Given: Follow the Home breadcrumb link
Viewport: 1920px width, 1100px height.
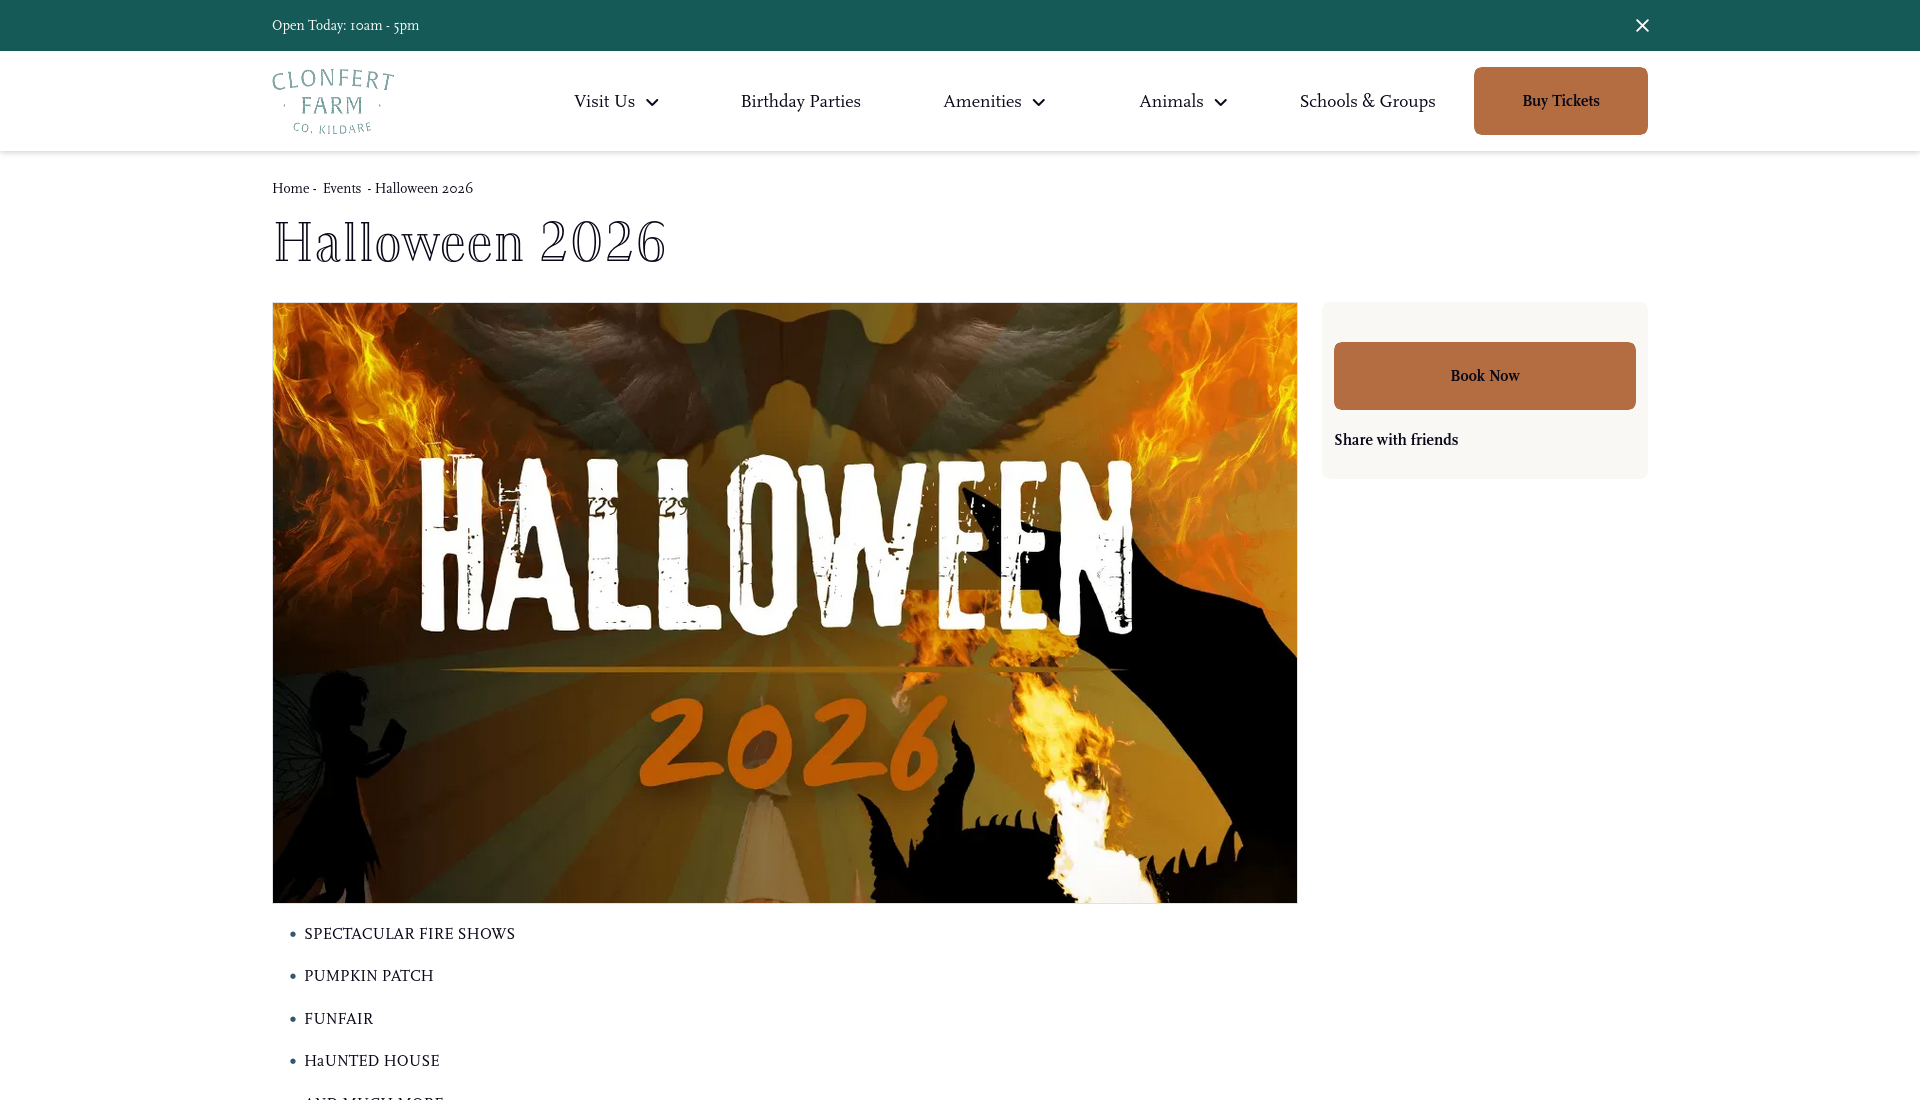Looking at the screenshot, I should click(x=290, y=188).
